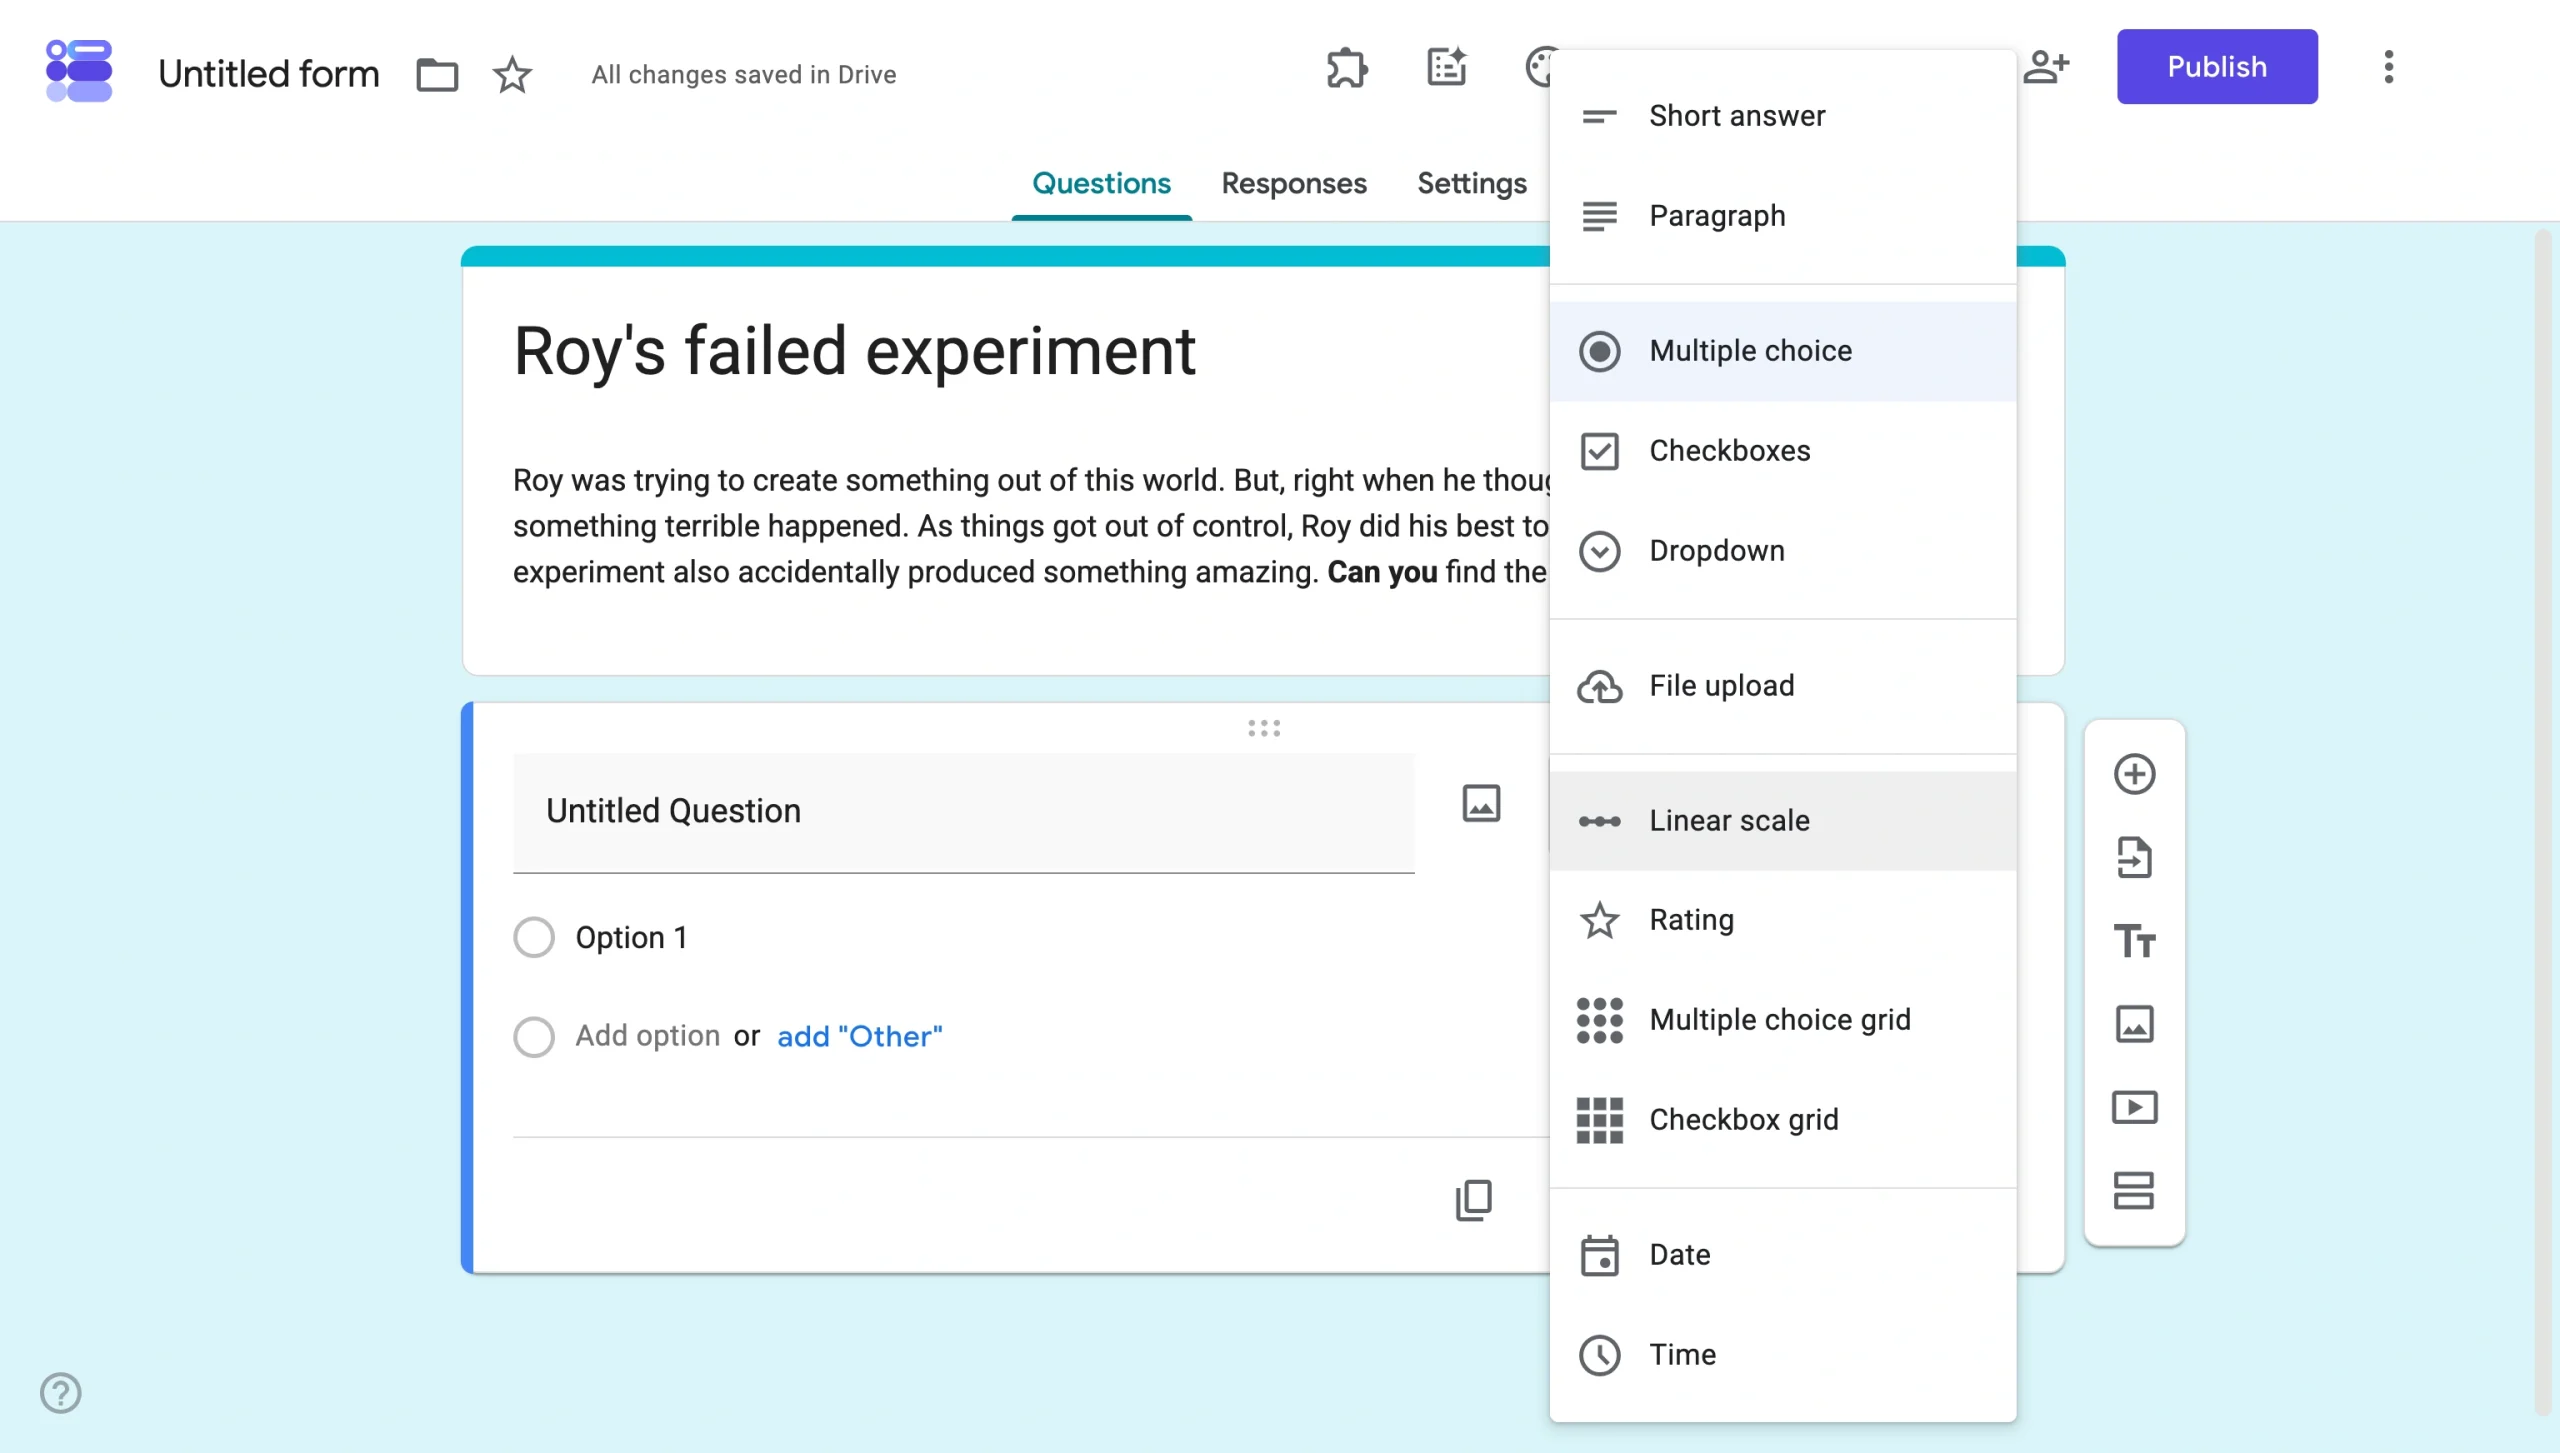This screenshot has width=2560, height=1453.
Task: Select the Option 1 radio button
Action: (x=534, y=937)
